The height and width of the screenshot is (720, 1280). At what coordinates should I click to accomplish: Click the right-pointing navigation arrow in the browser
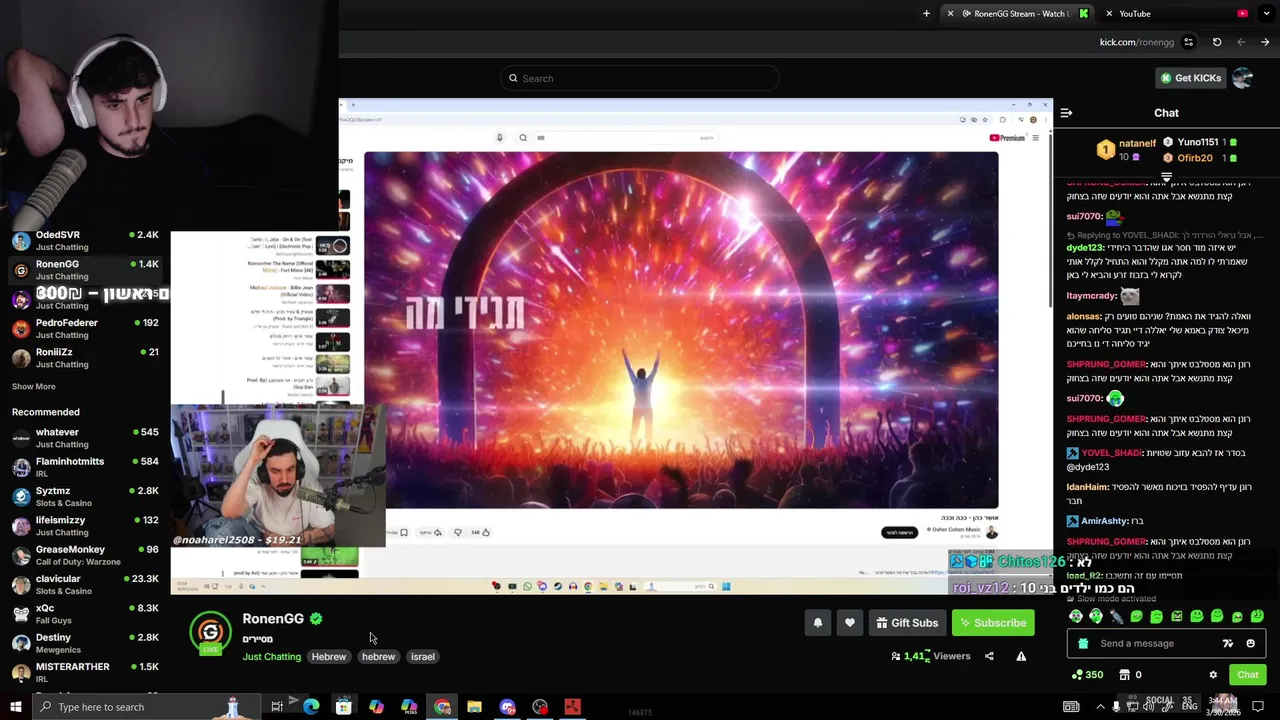tap(1265, 42)
